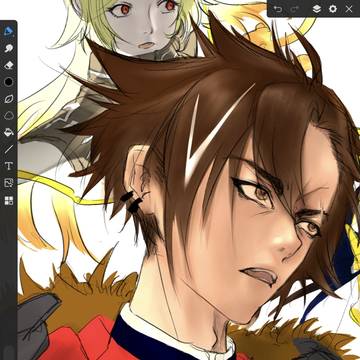Image resolution: width=360 pixels, height=360 pixels.
Task: Select the eraser tool
Action: pos(9,65)
